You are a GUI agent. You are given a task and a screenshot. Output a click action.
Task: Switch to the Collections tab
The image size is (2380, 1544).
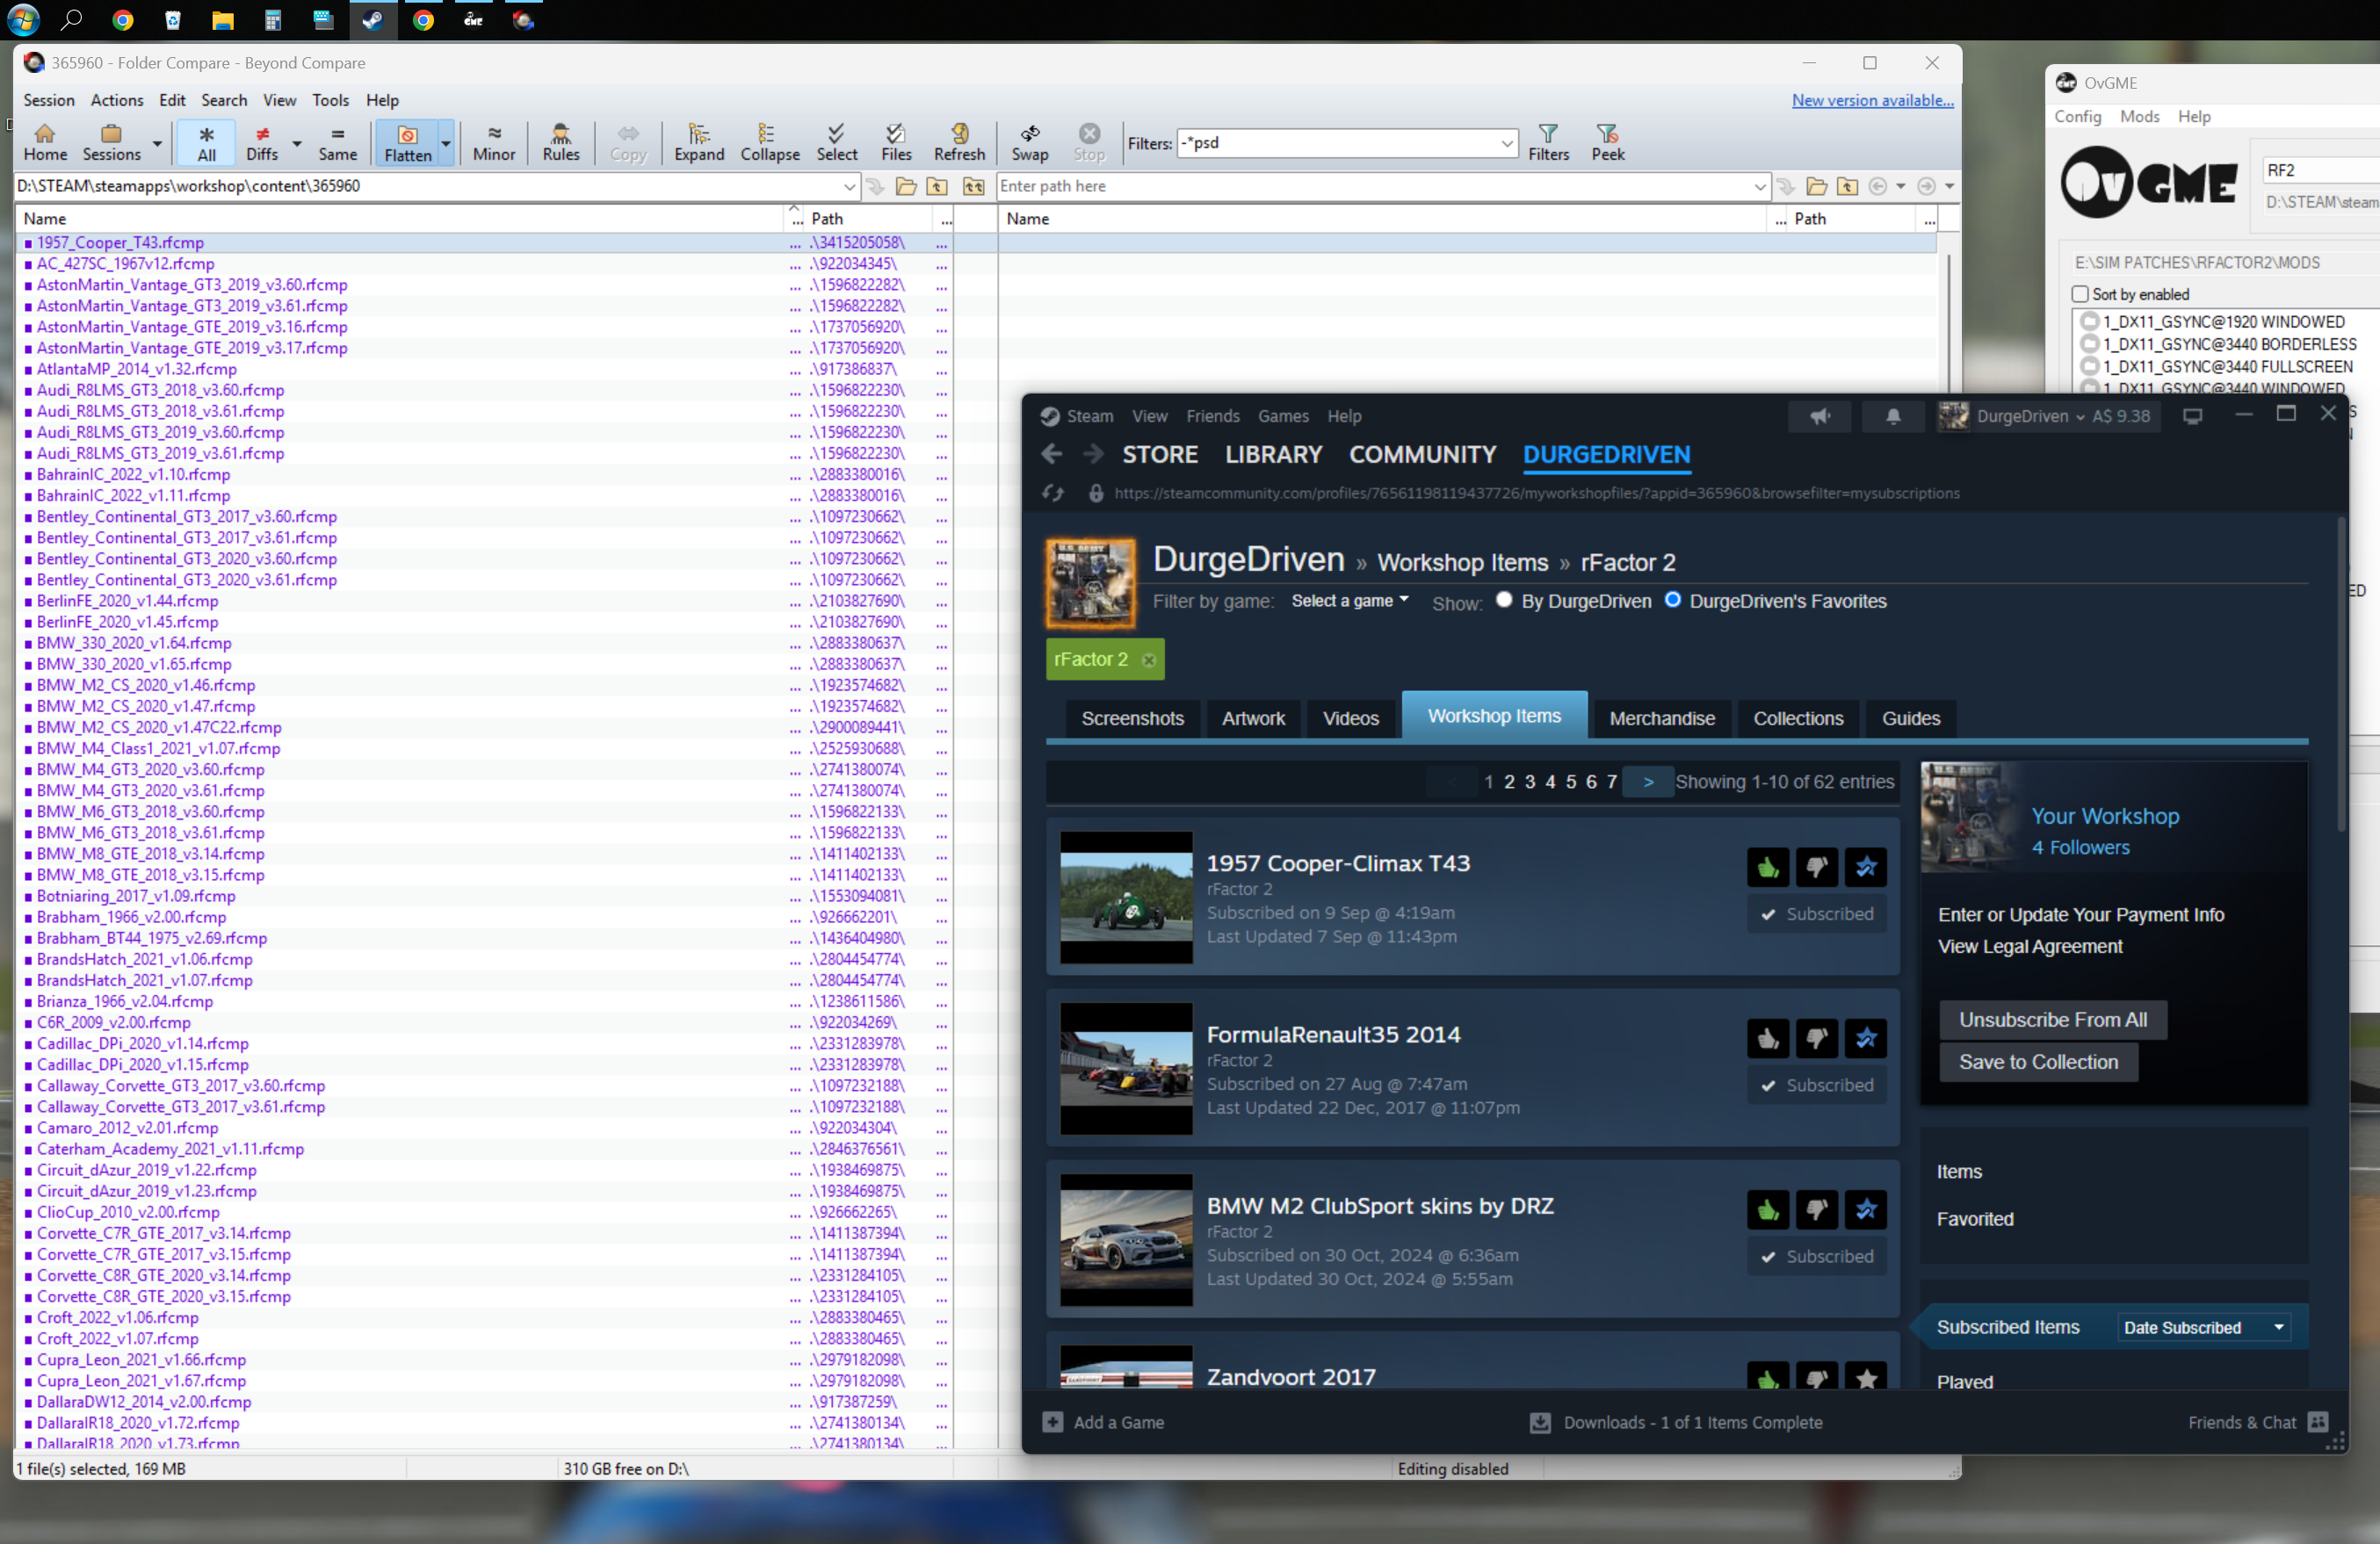[x=1797, y=718]
